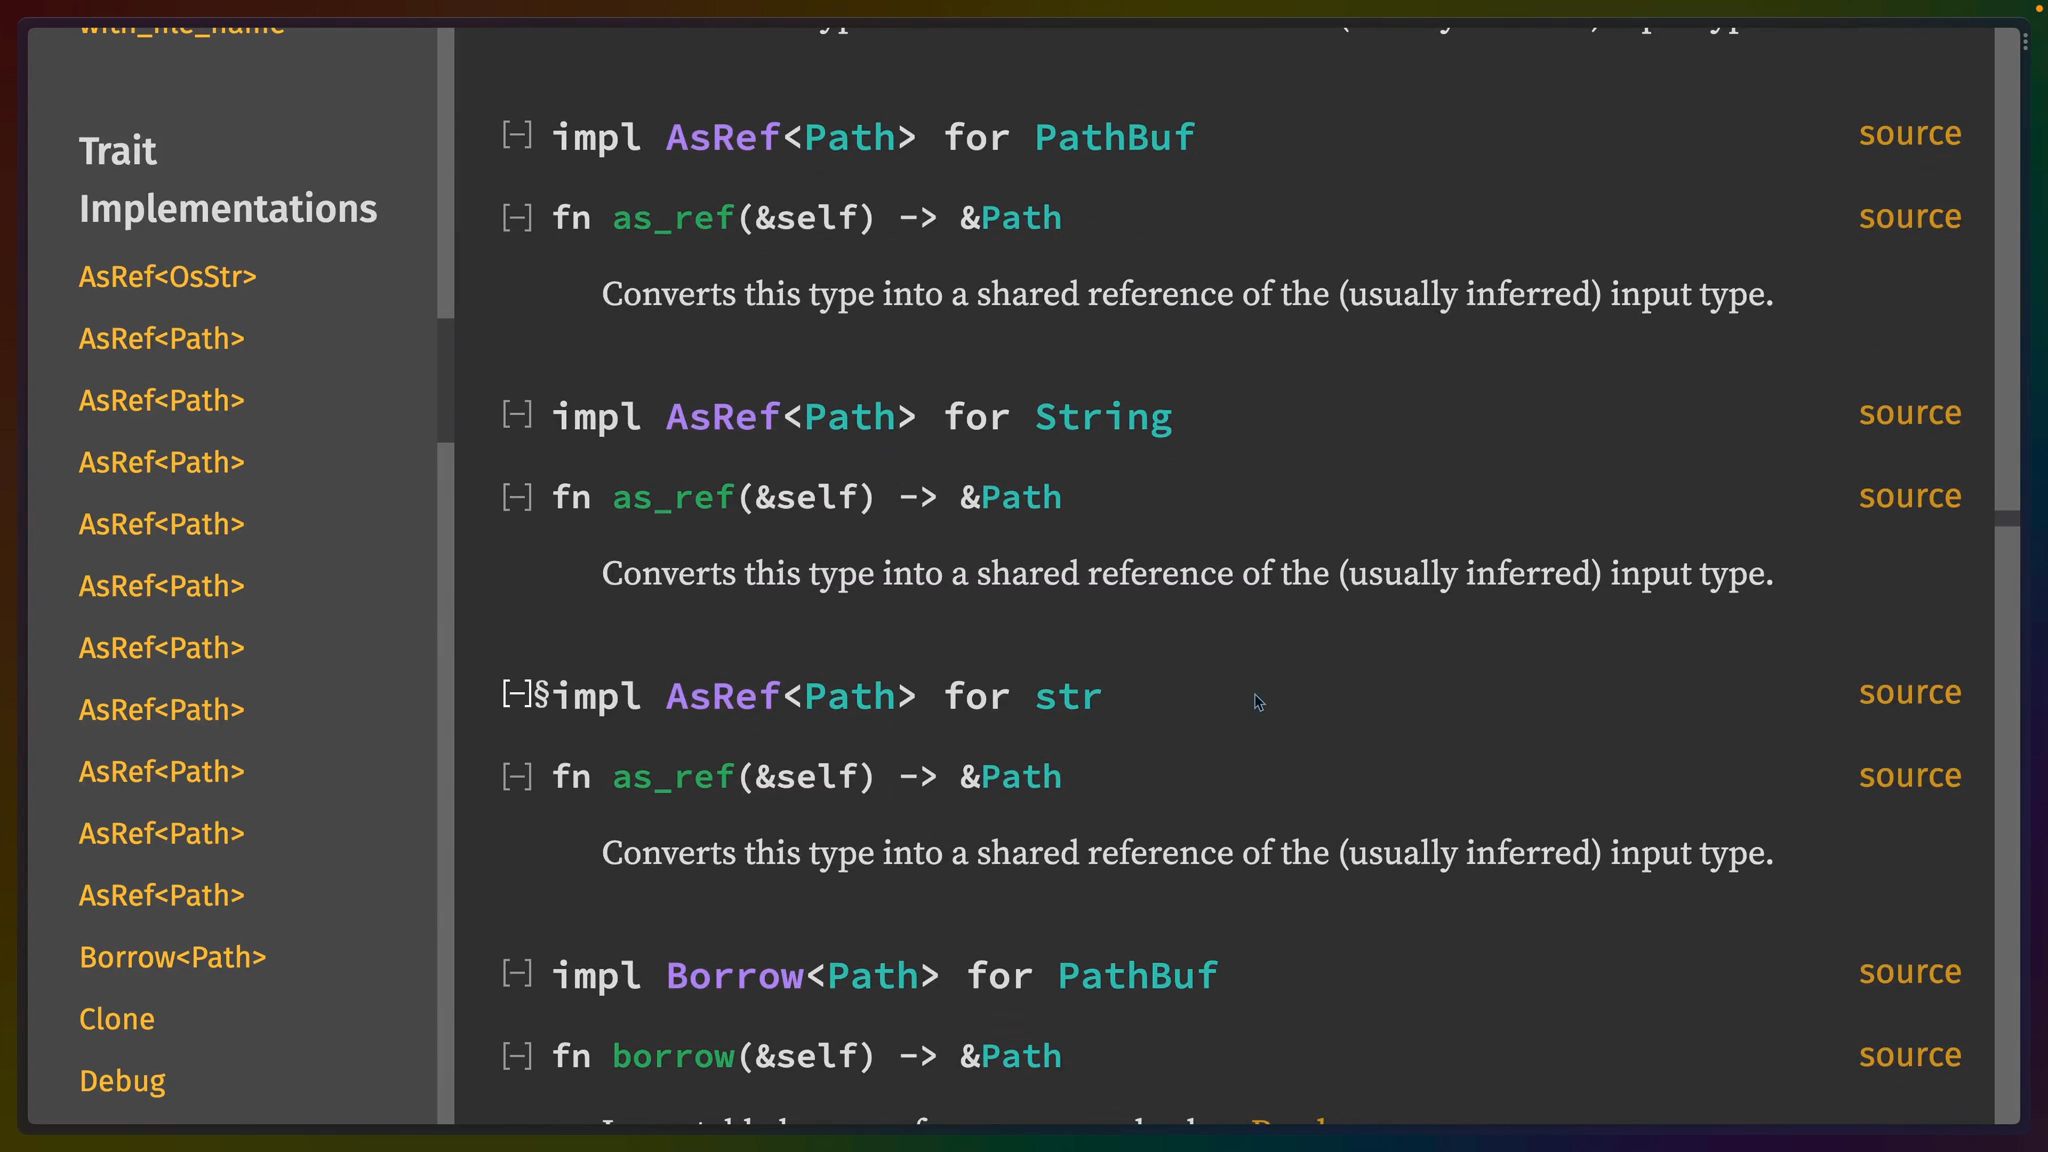Image resolution: width=2048 pixels, height=1152 pixels.
Task: Open source for impl AsRef<Path> for PathBuf
Action: tap(1908, 133)
